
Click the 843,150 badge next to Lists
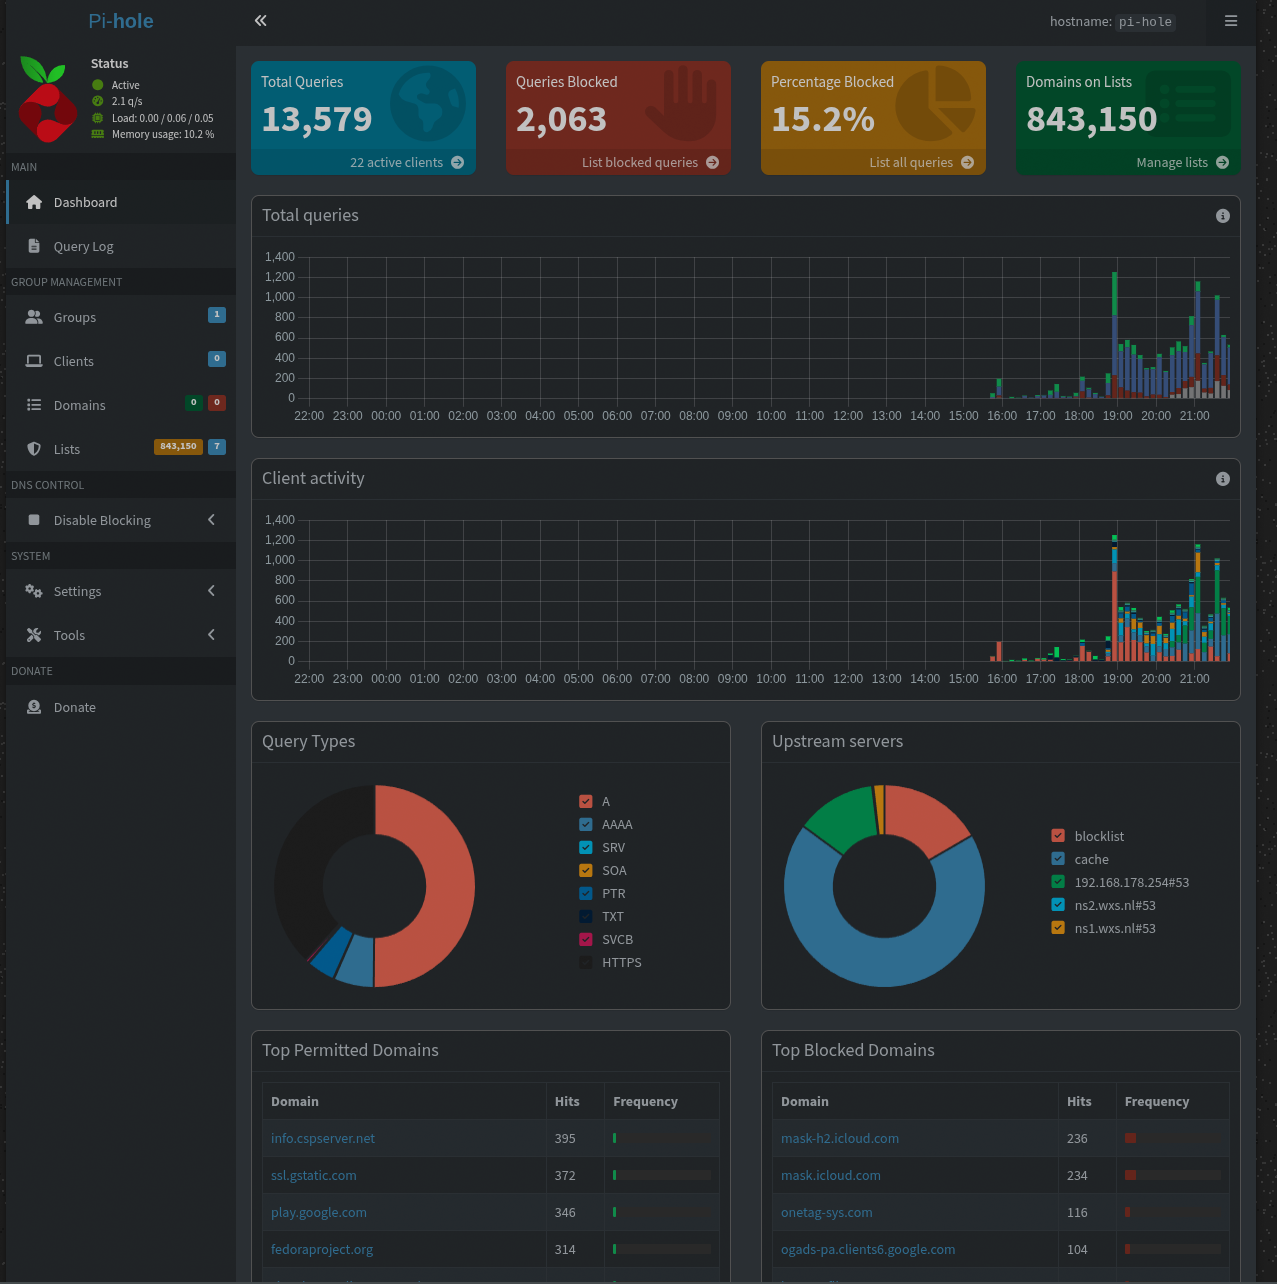coord(178,447)
